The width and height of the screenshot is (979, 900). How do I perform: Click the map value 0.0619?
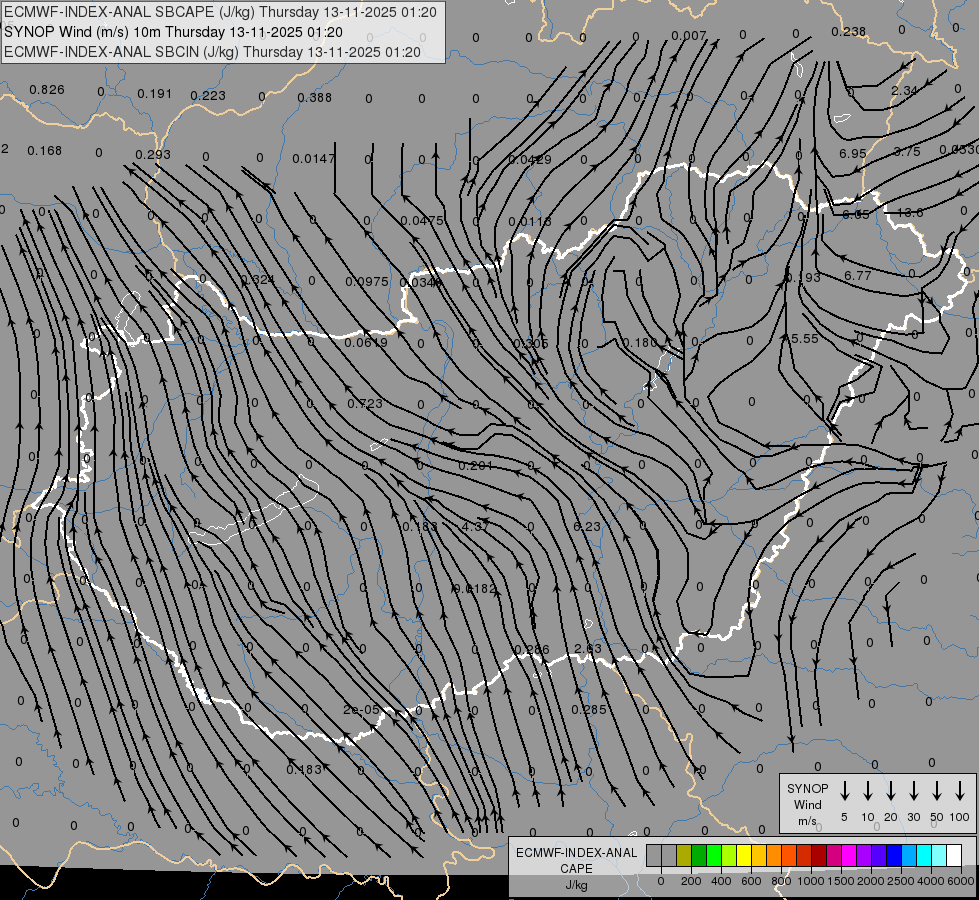pyautogui.click(x=366, y=342)
